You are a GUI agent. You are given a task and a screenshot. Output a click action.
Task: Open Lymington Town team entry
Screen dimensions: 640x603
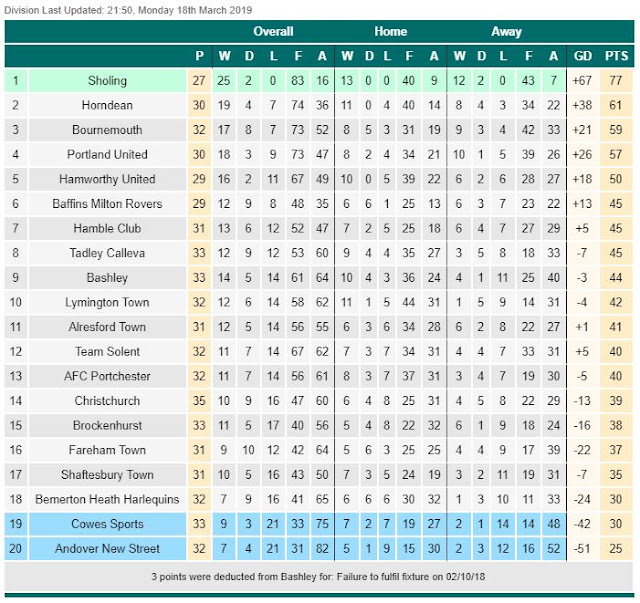click(107, 302)
